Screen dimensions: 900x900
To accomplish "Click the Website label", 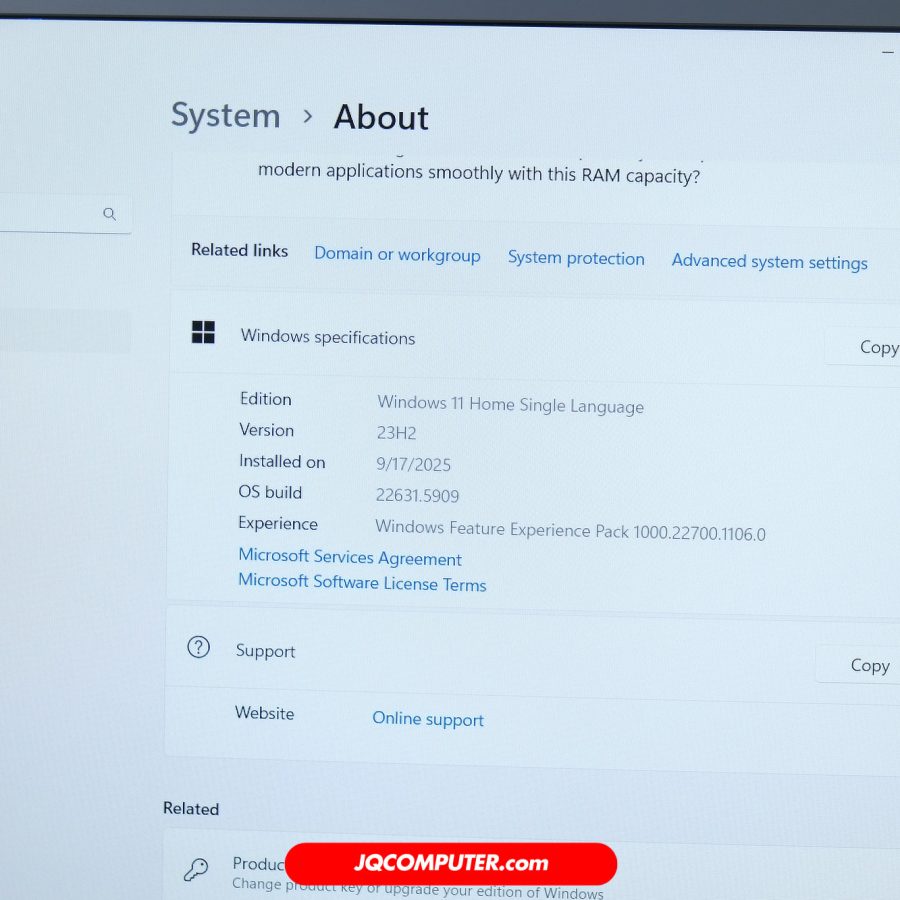I will point(264,713).
